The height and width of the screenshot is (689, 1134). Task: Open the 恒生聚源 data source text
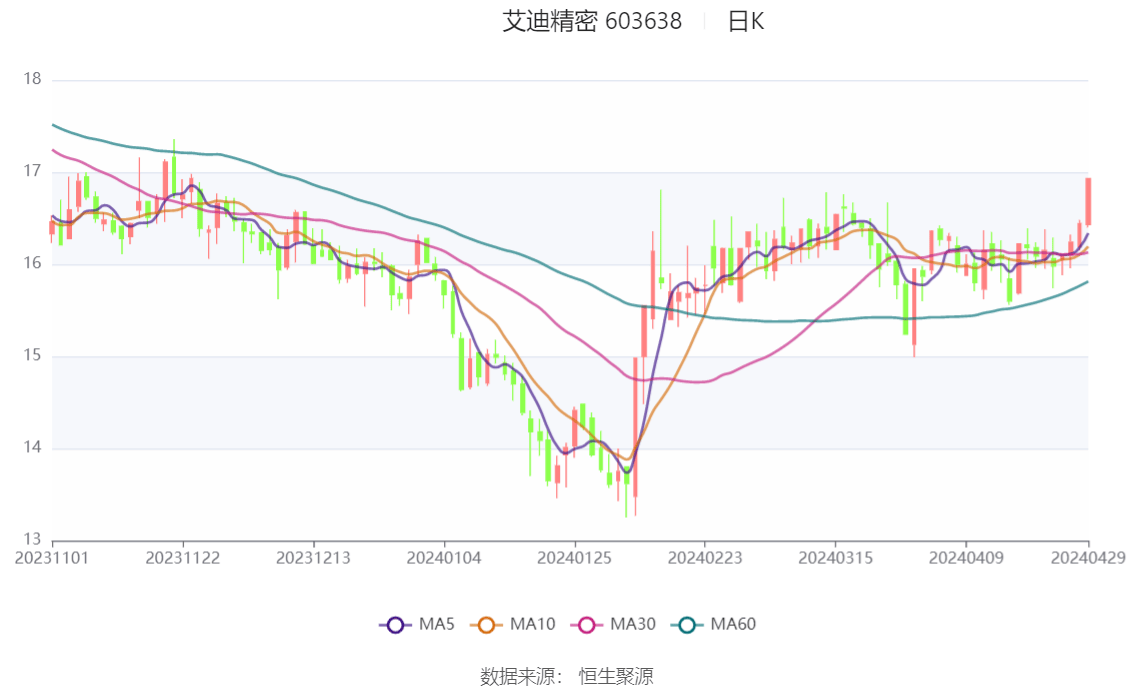[616, 677]
